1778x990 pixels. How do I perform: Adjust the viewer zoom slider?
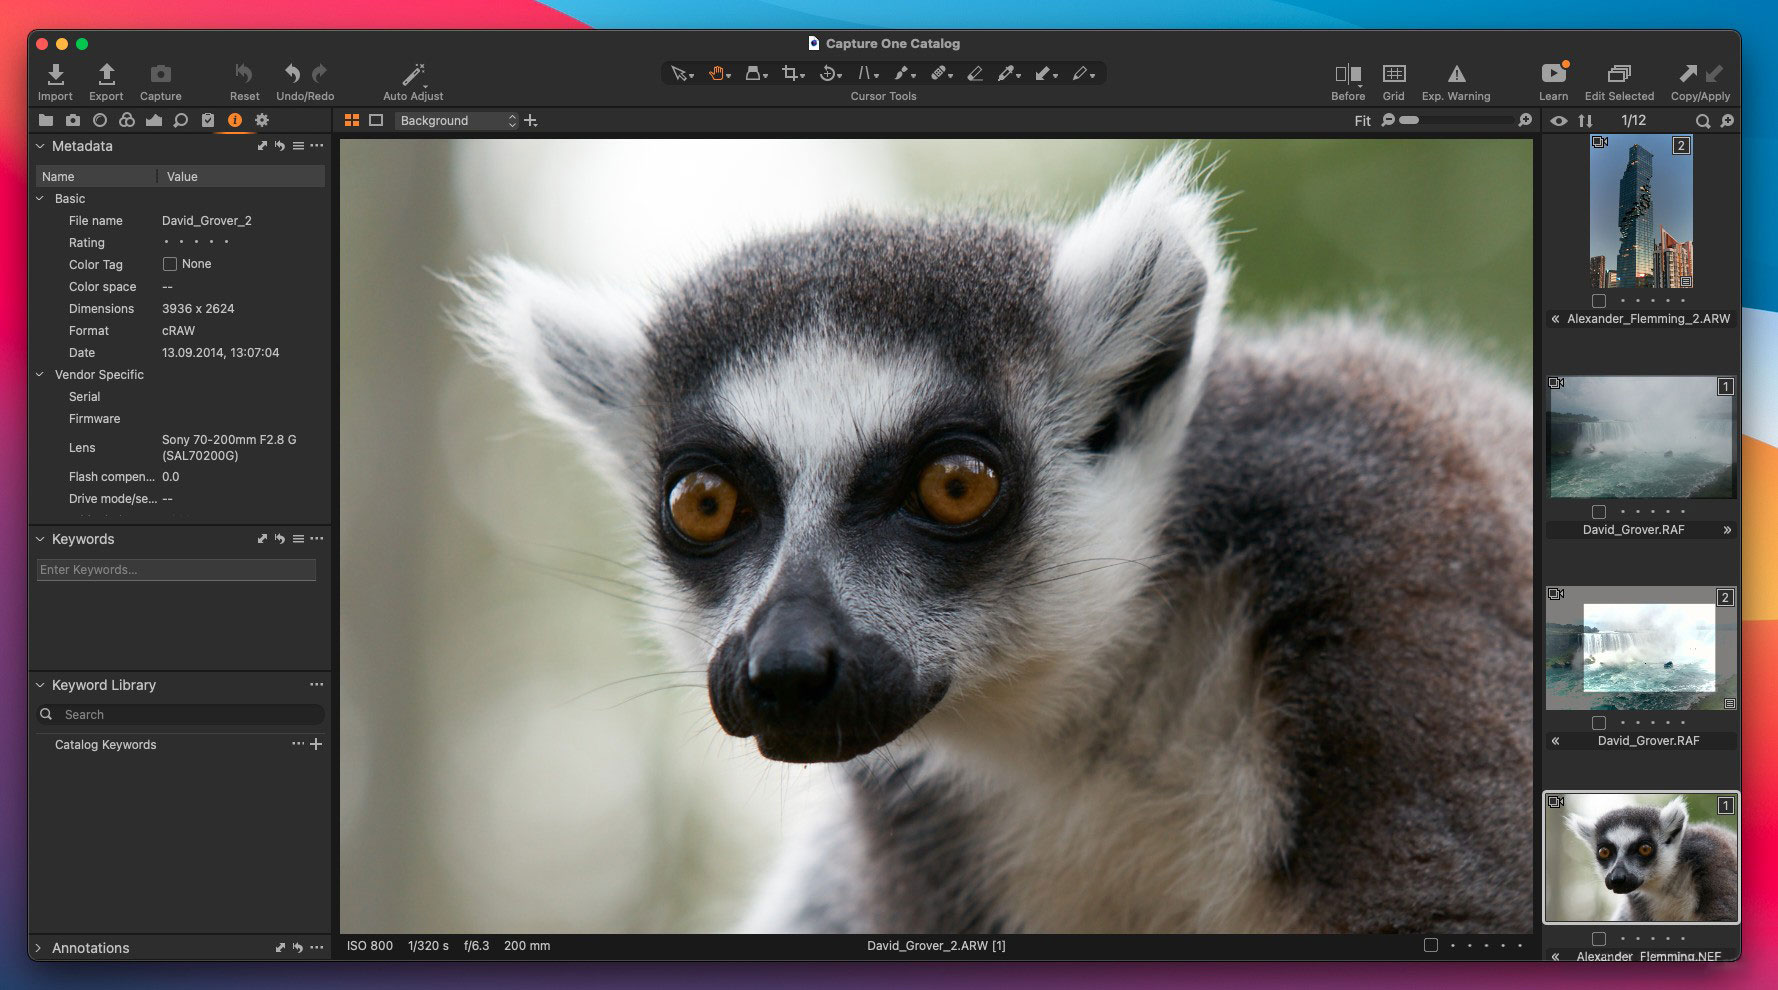pyautogui.click(x=1409, y=120)
